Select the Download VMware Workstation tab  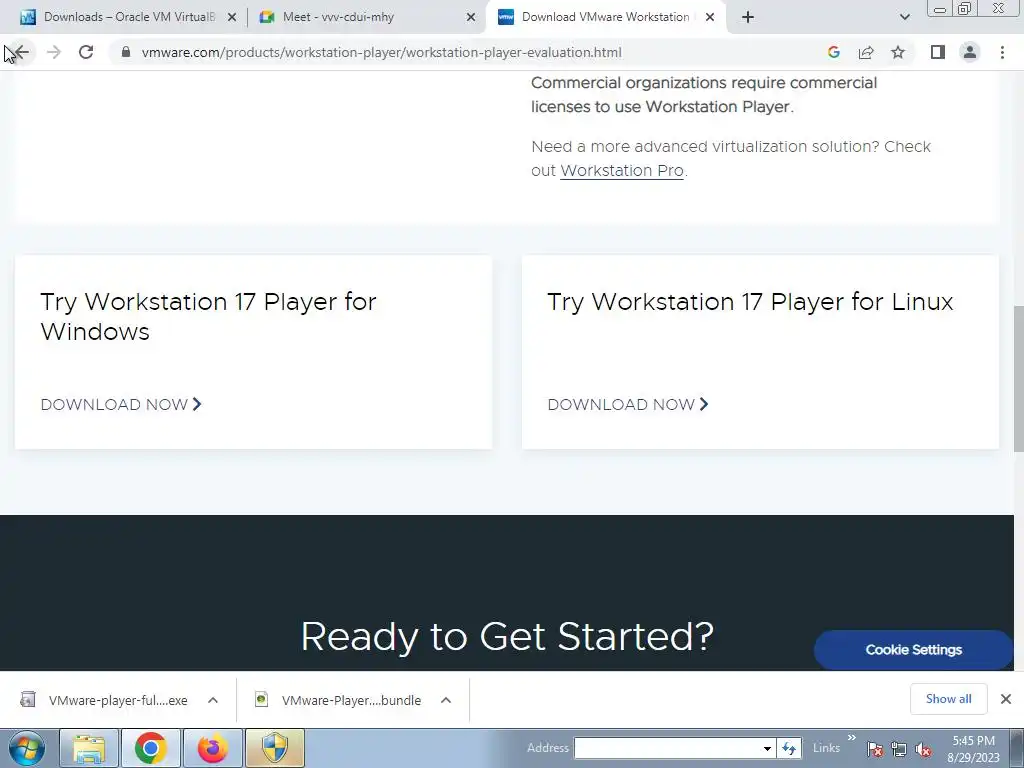[x=605, y=17]
